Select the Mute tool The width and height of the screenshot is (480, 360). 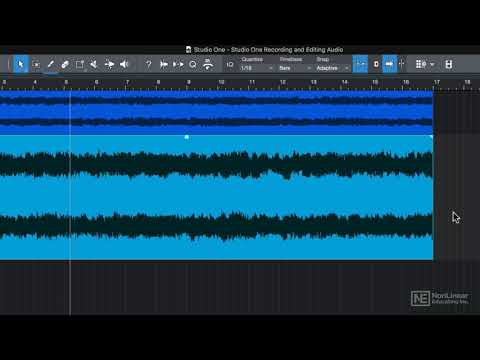point(94,64)
